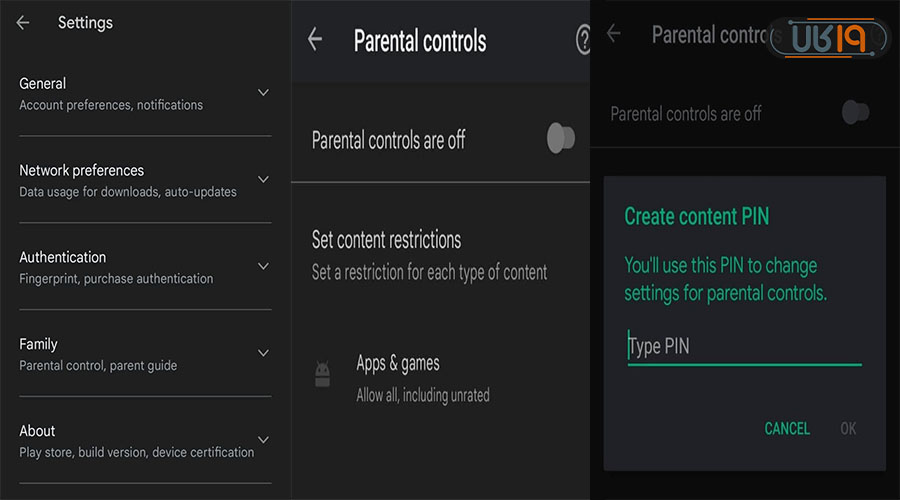Click the Type PIN input field
The image size is (900, 500).
click(x=743, y=347)
